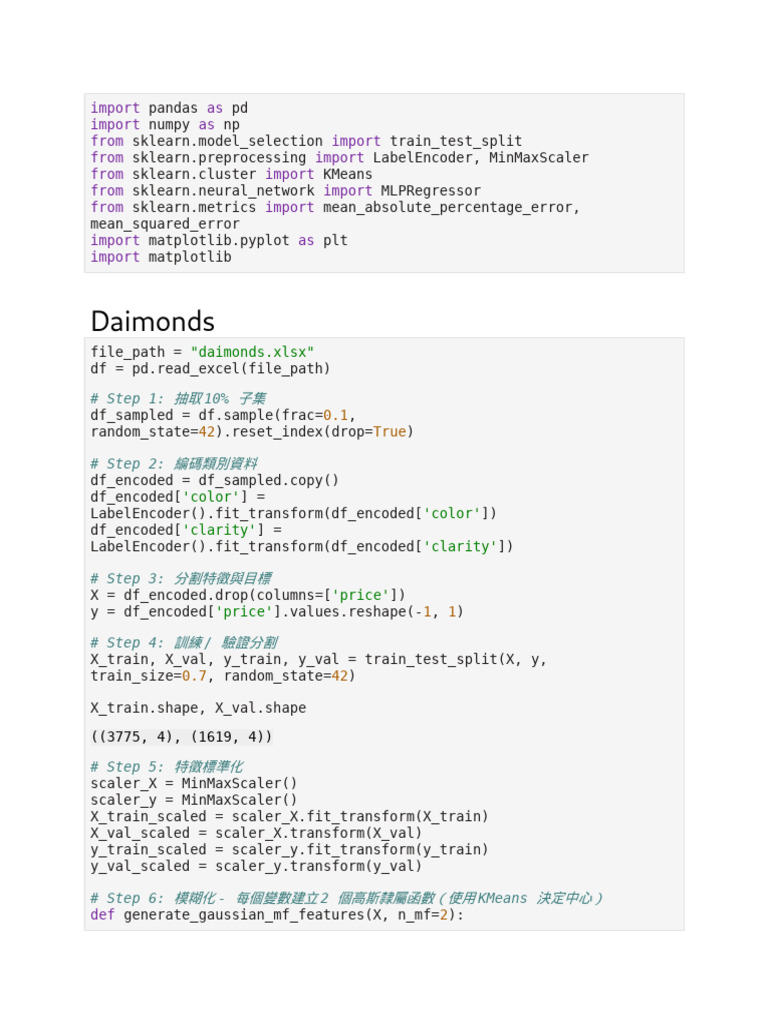
Task: Click the "Daimonds" heading
Action: point(152,321)
